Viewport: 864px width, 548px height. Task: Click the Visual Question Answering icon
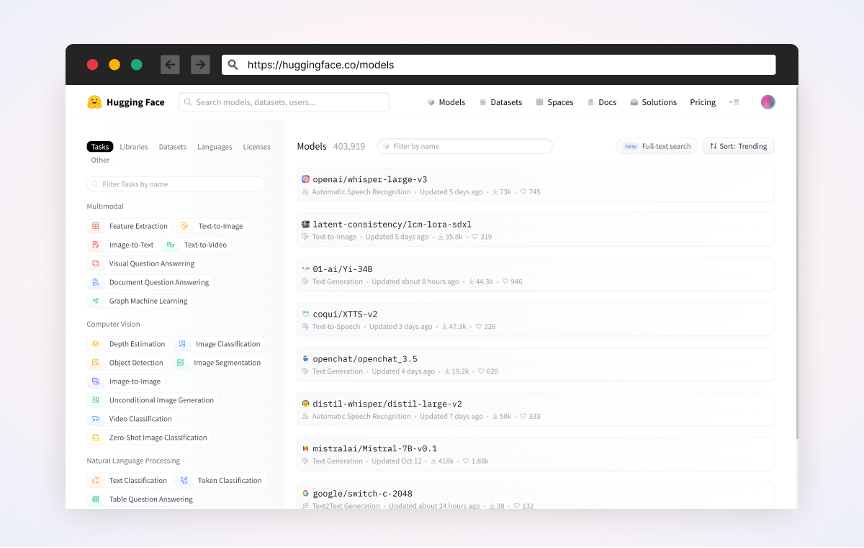pyautogui.click(x=96, y=263)
